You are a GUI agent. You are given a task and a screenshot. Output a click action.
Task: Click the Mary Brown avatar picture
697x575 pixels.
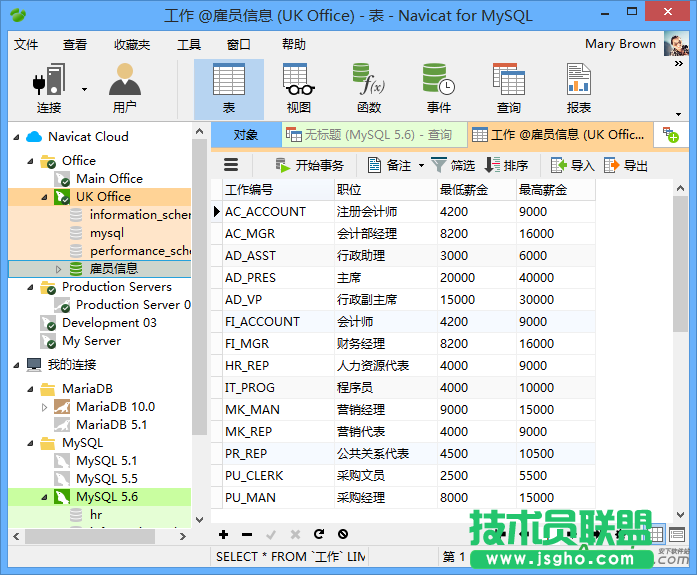tap(676, 44)
